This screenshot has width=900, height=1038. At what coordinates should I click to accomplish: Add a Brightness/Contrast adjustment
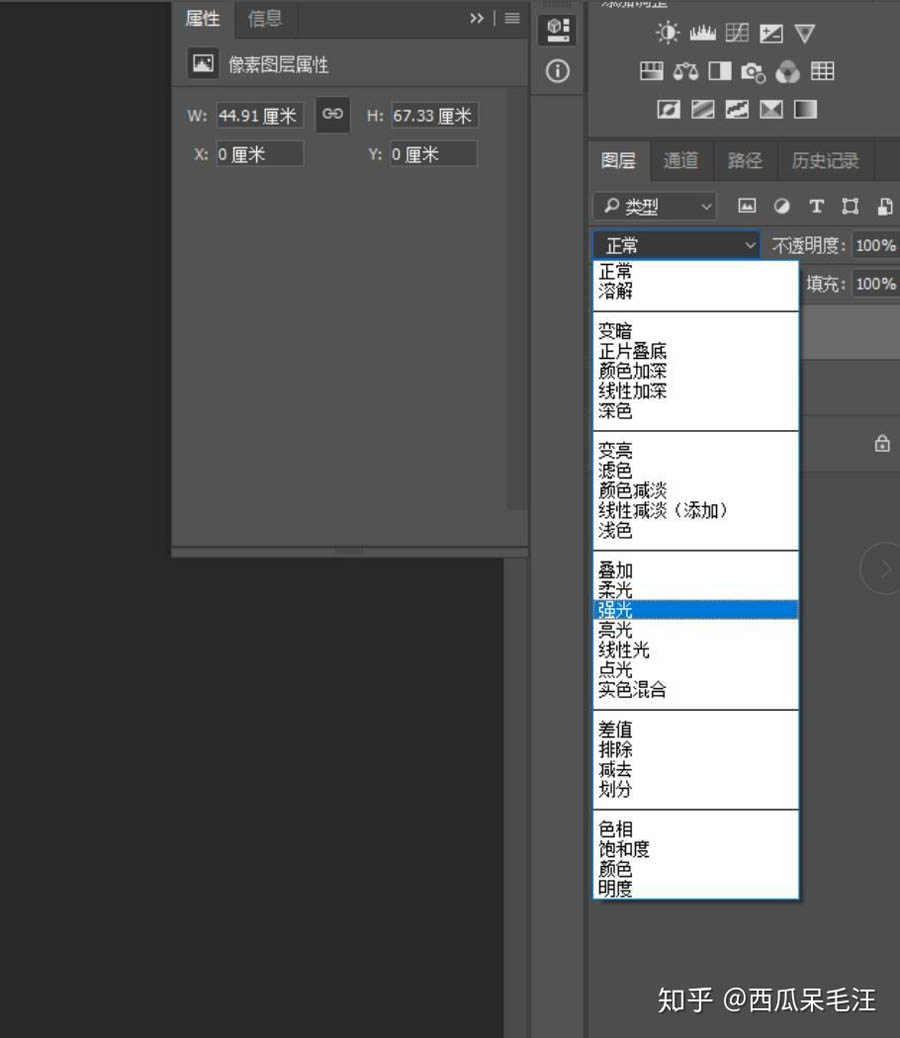point(667,32)
